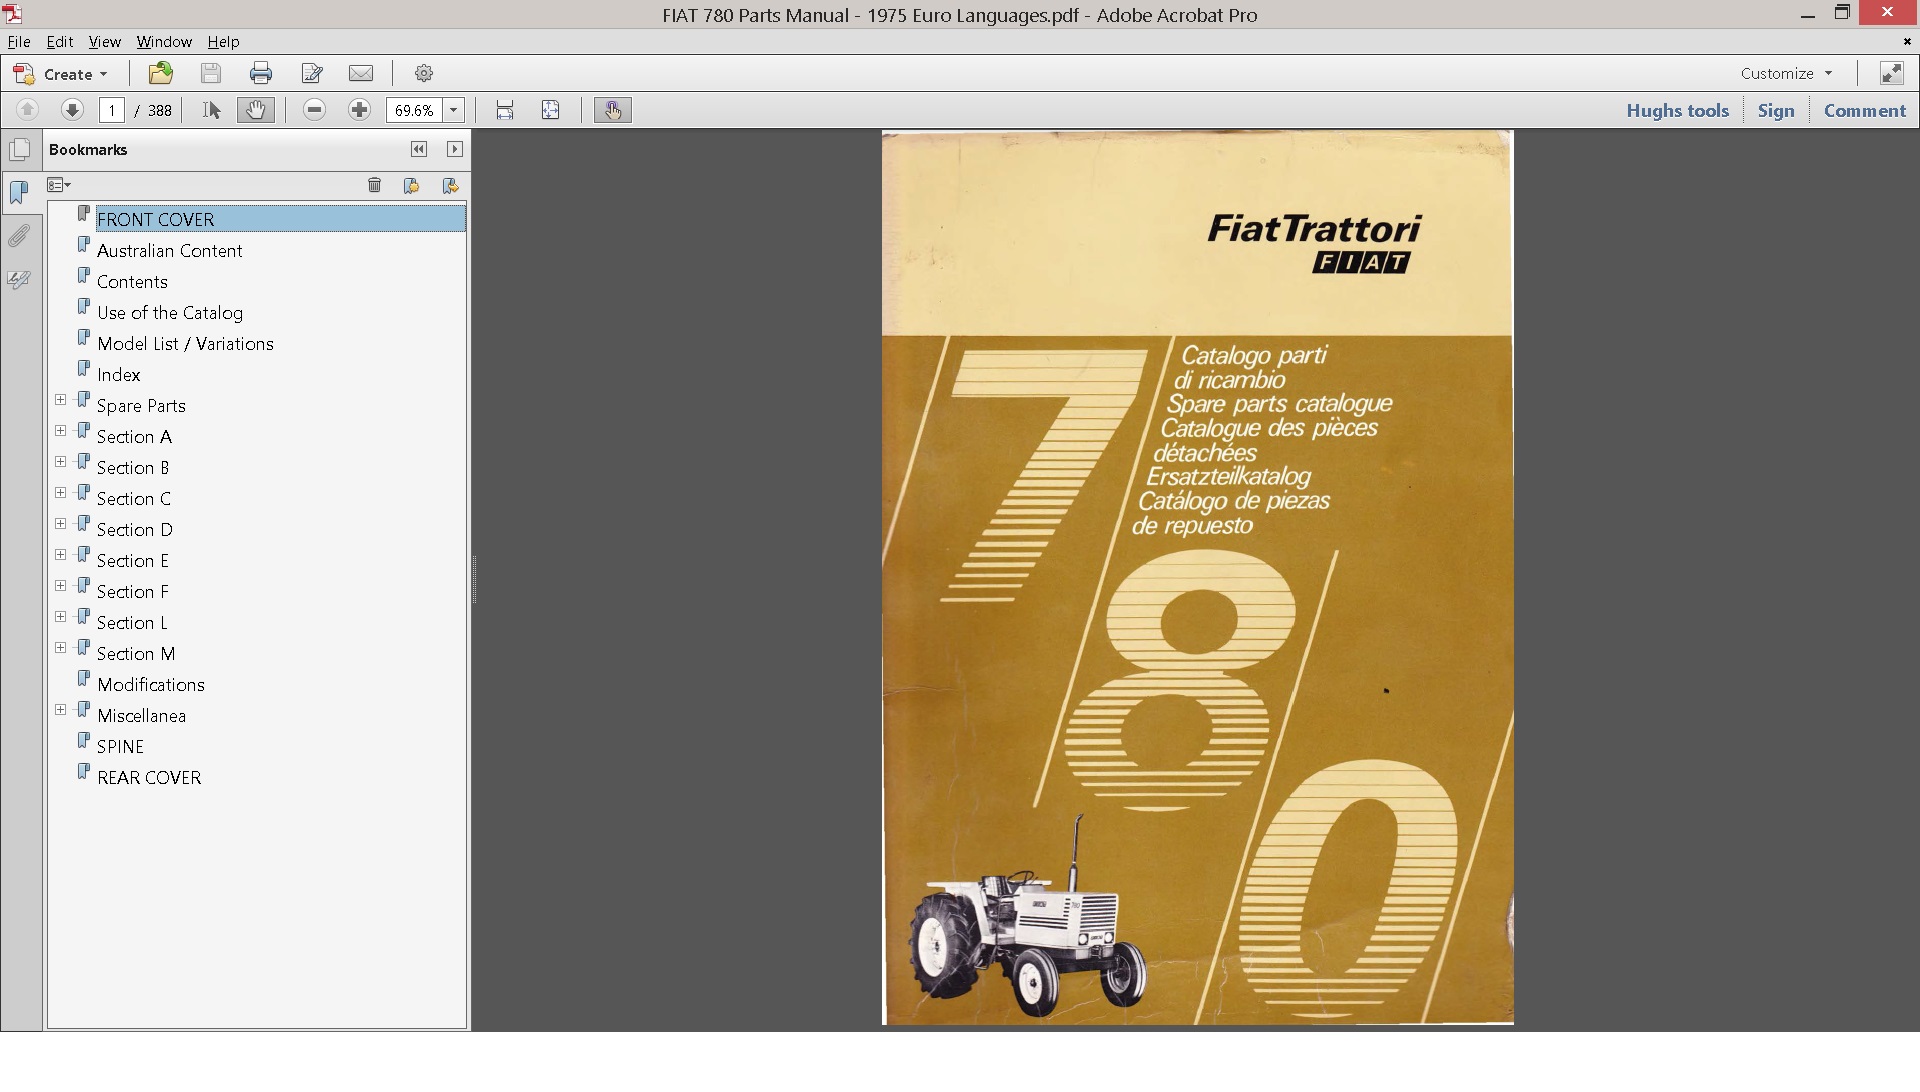Viewport: 1920px width, 1092px height.
Task: Open a file with the folder icon
Action: coord(160,73)
